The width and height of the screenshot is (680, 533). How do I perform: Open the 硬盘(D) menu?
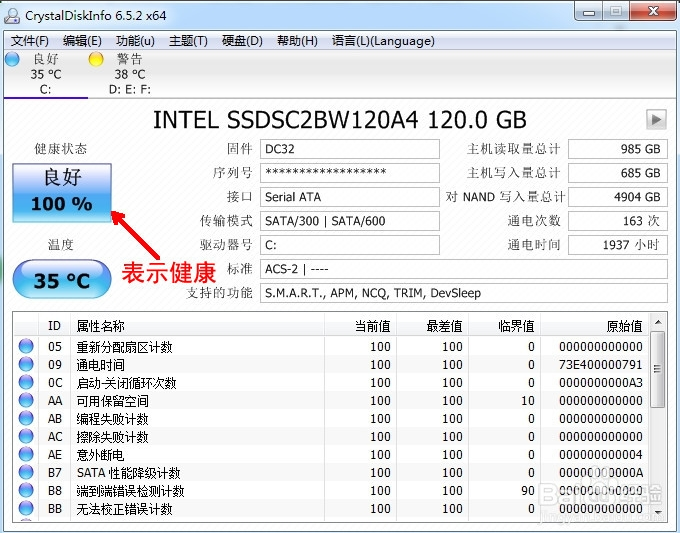pyautogui.click(x=242, y=41)
